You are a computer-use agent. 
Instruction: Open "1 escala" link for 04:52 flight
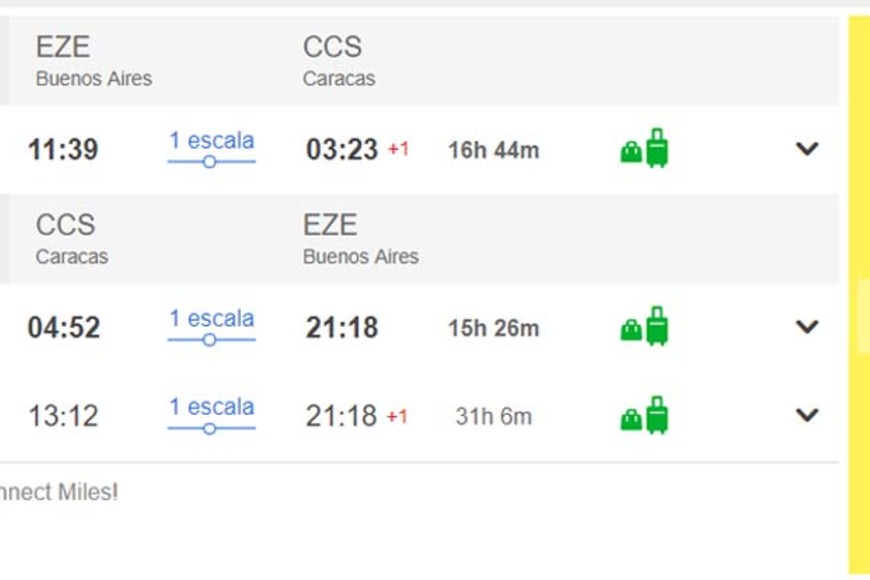[211, 319]
